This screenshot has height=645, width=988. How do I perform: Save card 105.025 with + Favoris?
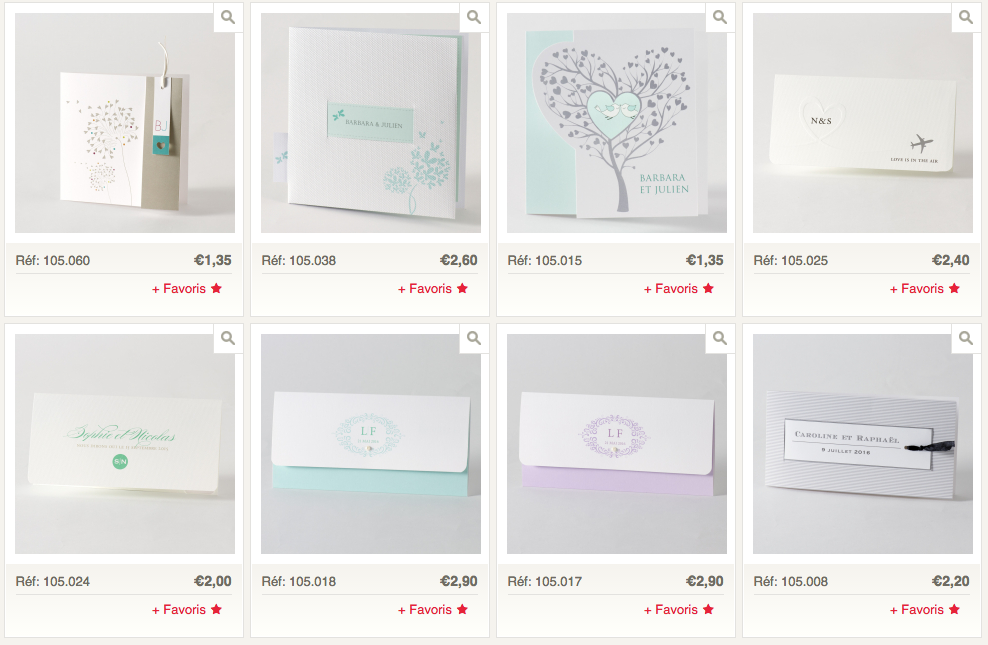coord(924,288)
